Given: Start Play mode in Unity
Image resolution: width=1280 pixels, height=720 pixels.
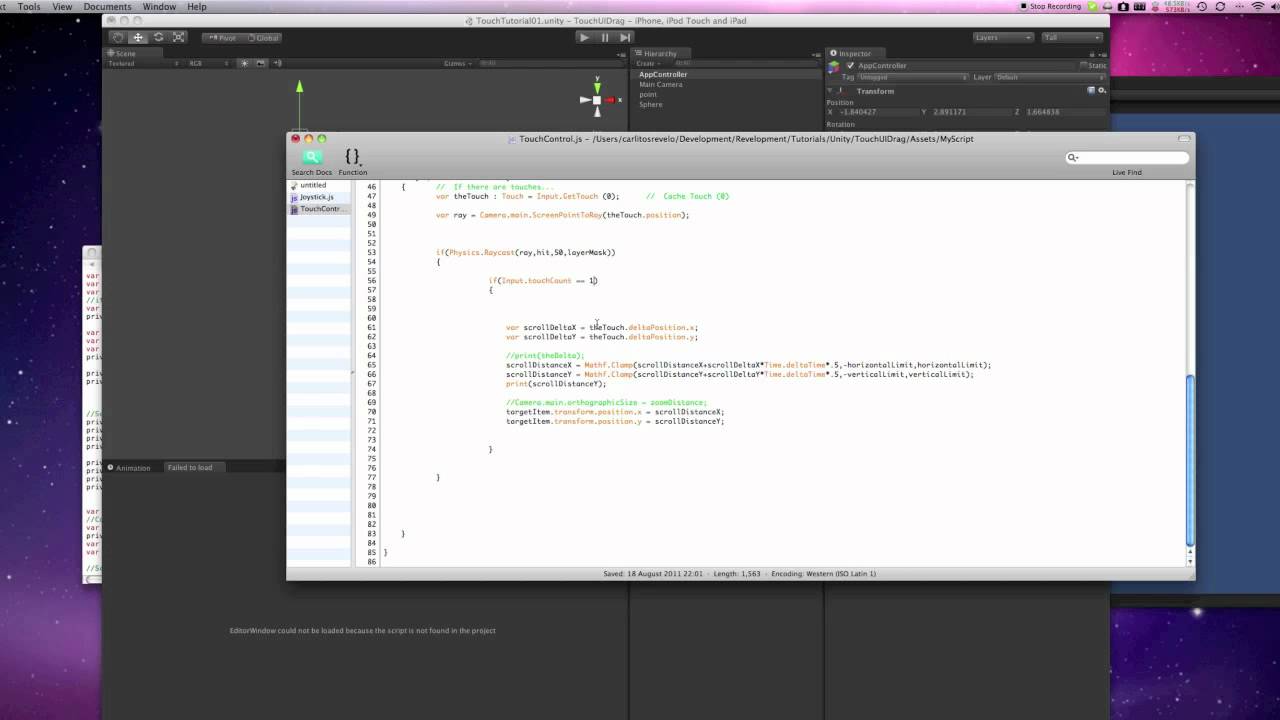Looking at the screenshot, I should tap(584, 37).
